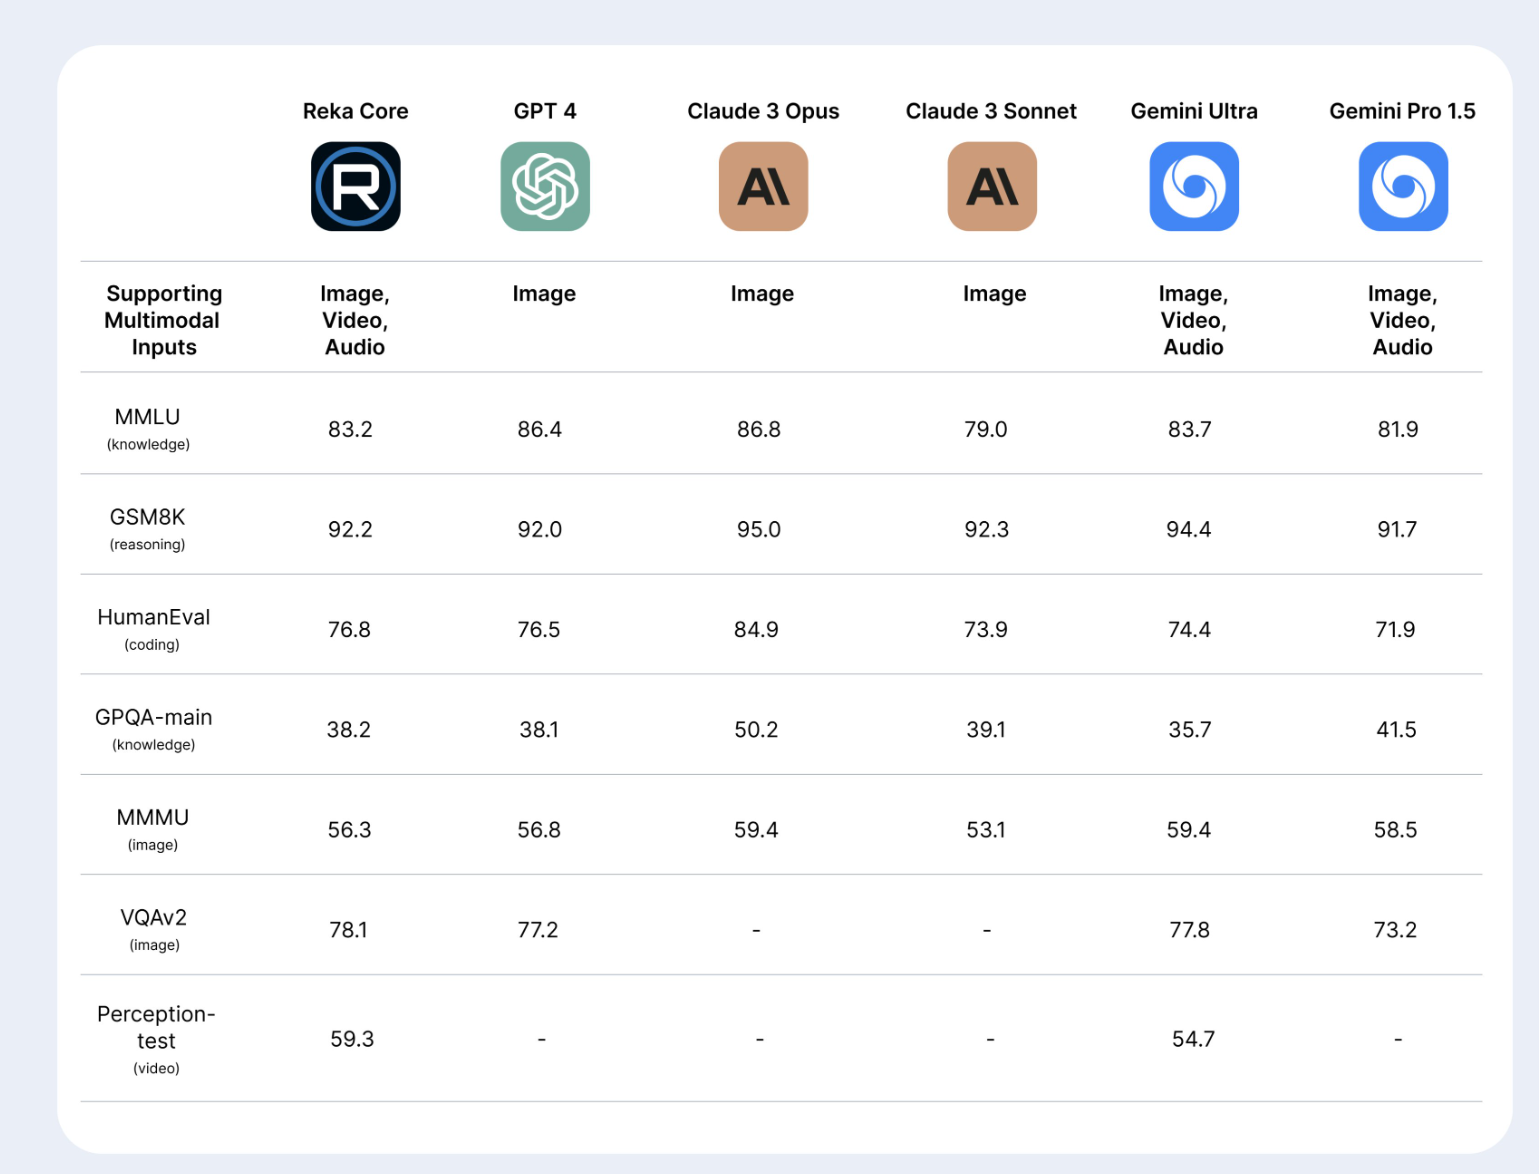Screen dimensions: 1539x1174
Task: Click the GSM8K value 91.7
Action: point(1397,529)
